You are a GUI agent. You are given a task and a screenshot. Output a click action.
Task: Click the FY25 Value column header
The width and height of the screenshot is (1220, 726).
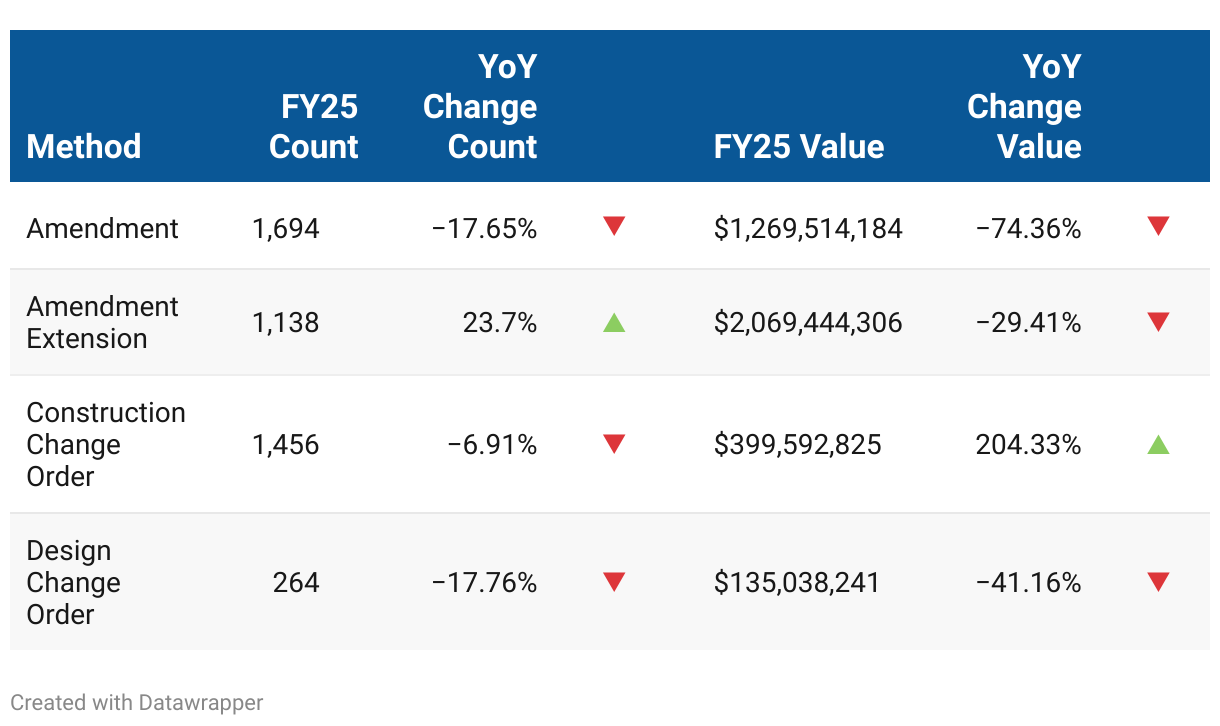(x=799, y=146)
